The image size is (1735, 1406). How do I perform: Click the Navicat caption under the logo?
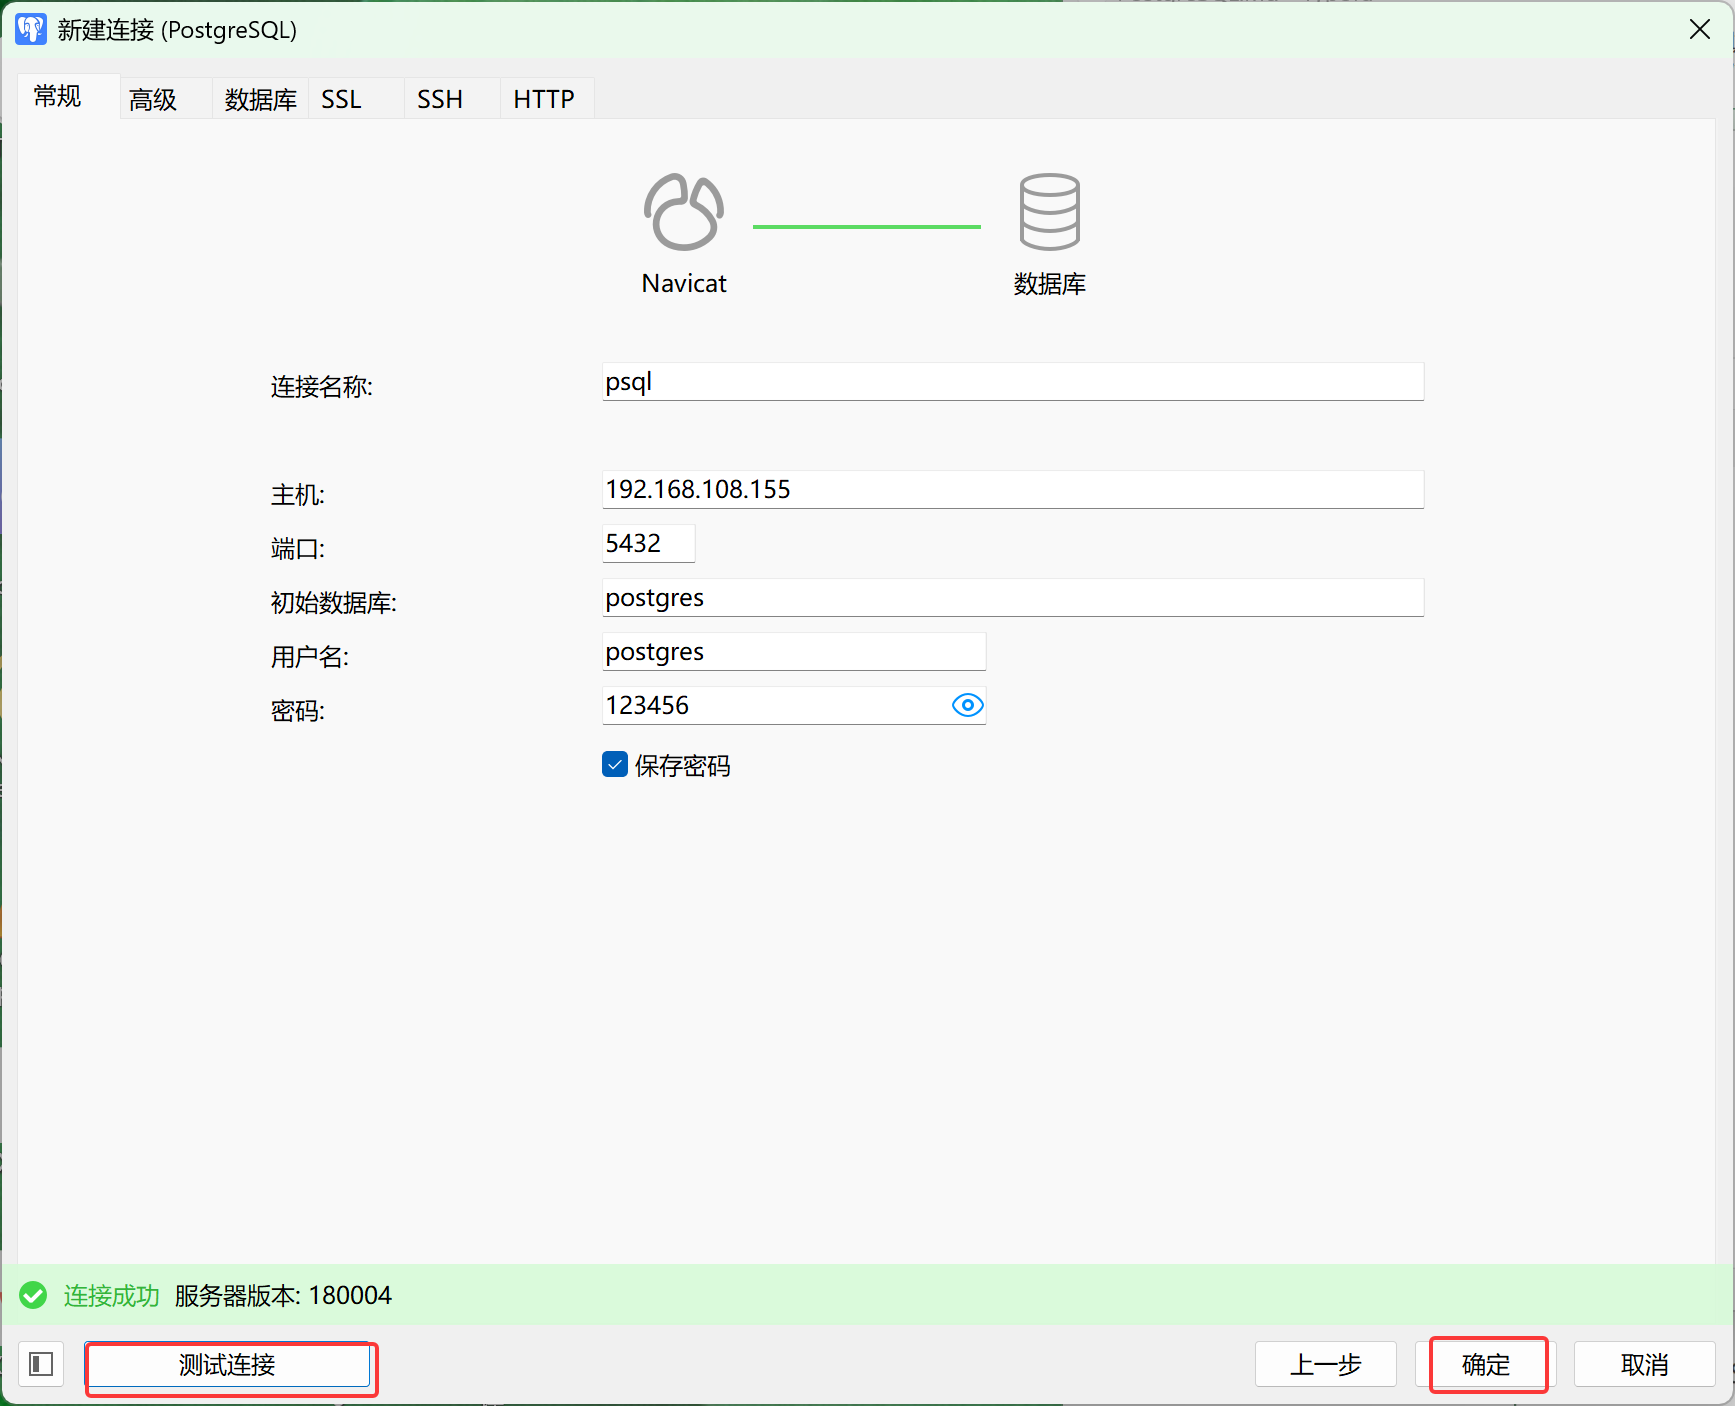click(x=684, y=283)
